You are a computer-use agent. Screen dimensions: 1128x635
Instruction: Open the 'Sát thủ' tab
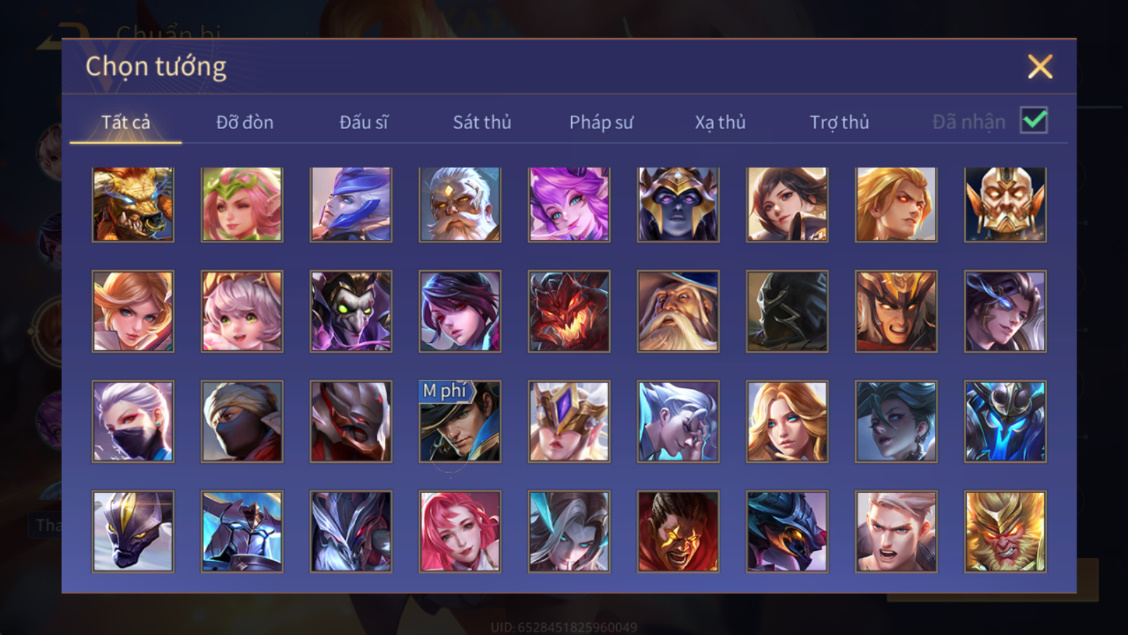pos(482,122)
